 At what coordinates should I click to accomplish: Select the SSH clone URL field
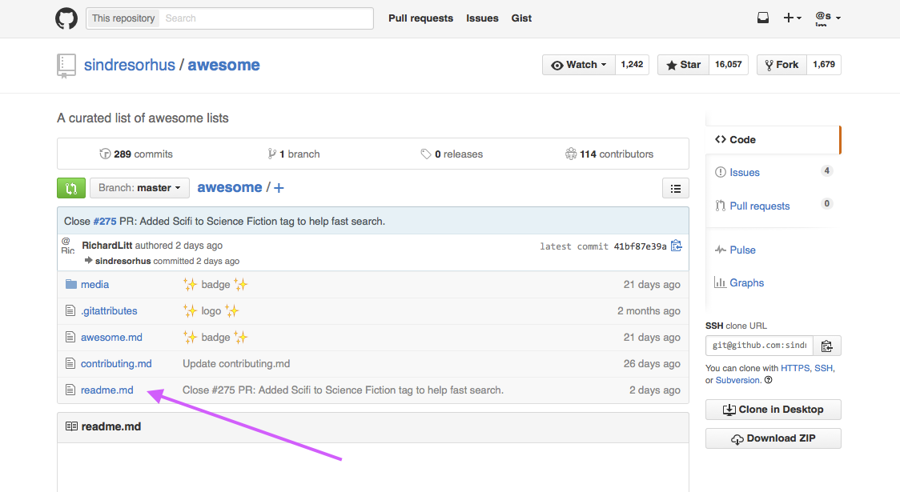point(759,346)
